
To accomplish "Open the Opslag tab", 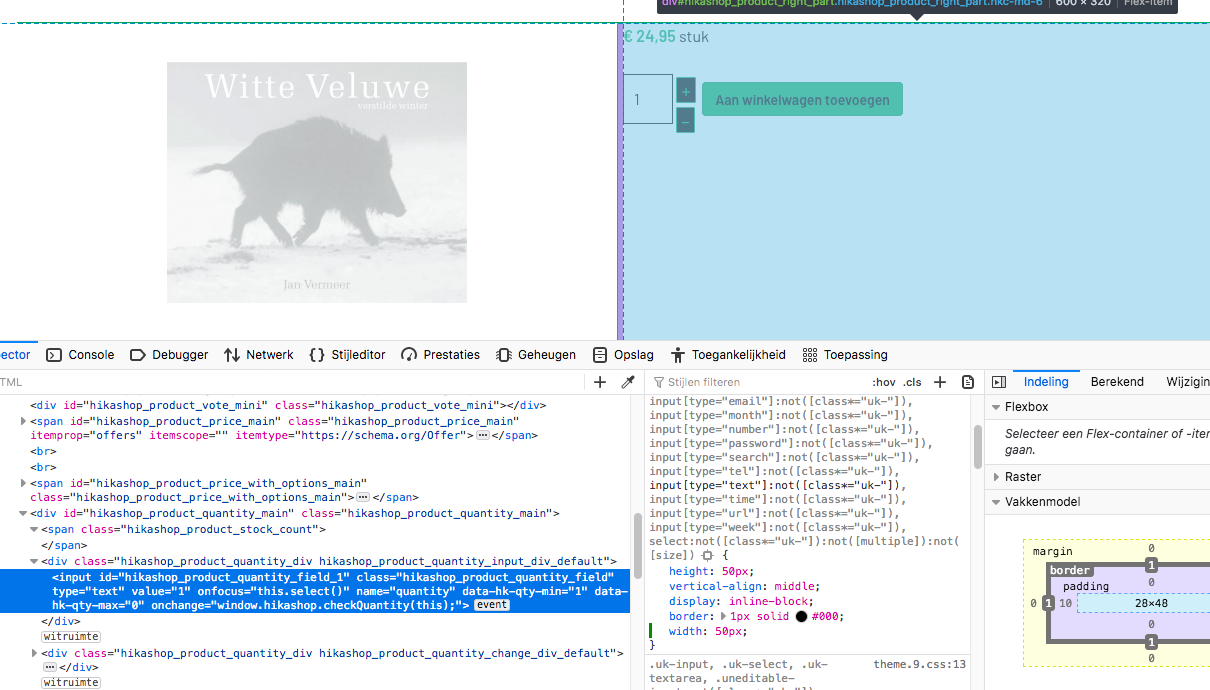I will pos(623,355).
